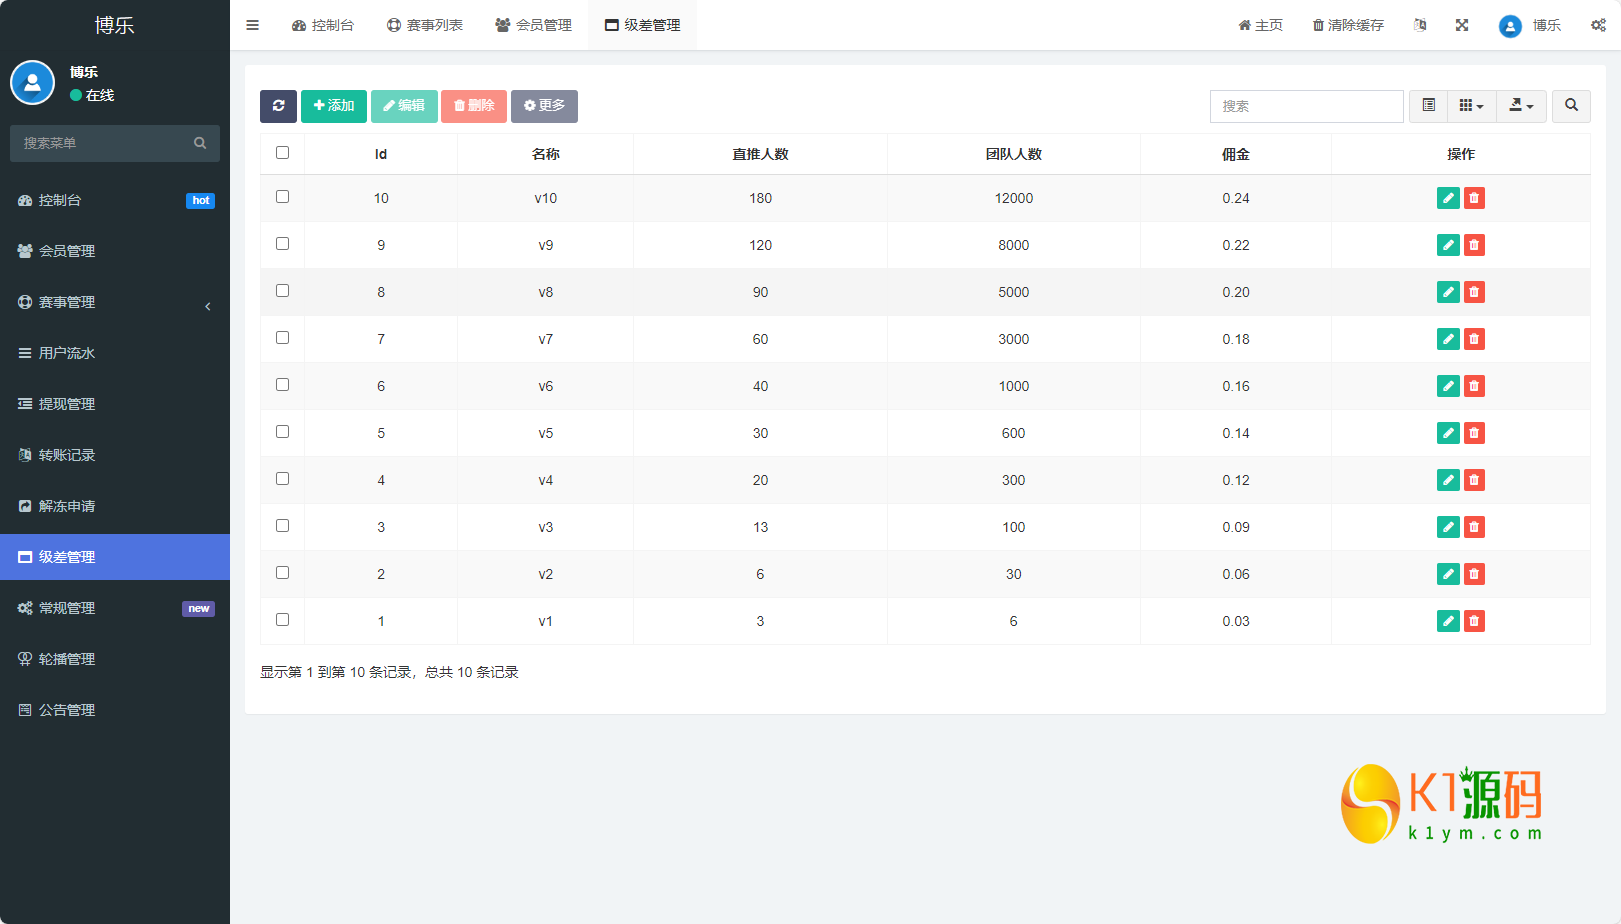
Task: Switch to the 控制台 tab
Action: pyautogui.click(x=323, y=25)
